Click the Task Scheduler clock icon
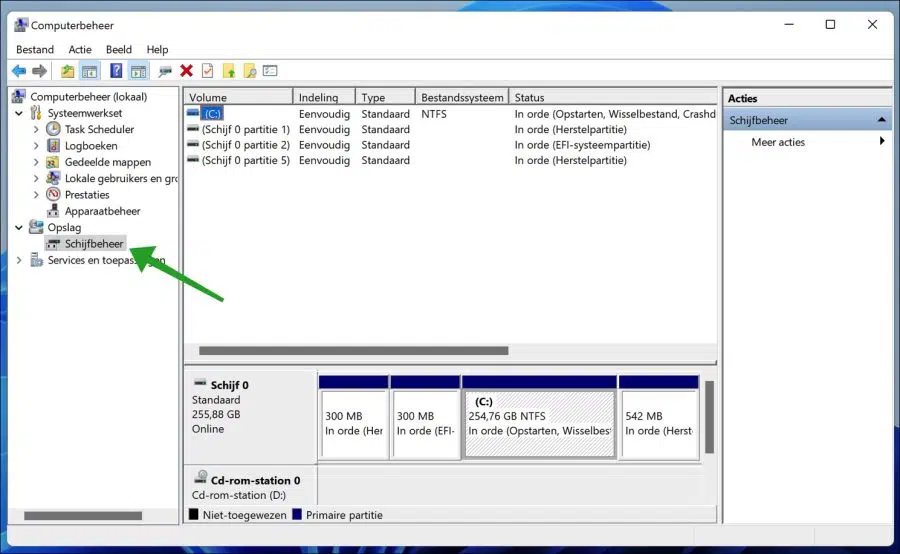This screenshot has height=554, width=900. pyautogui.click(x=53, y=129)
